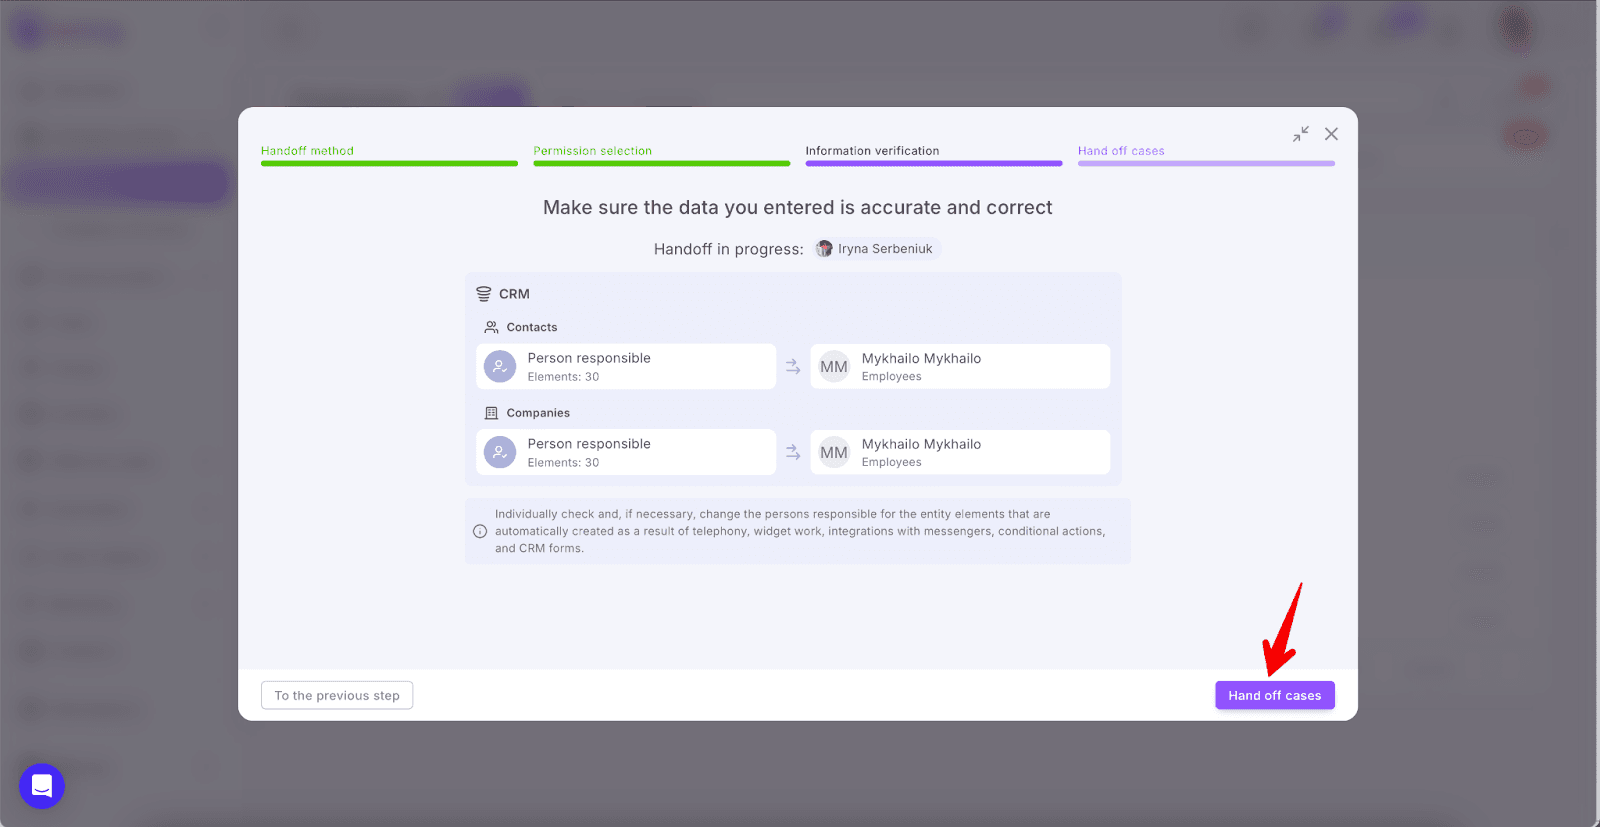Select the Handoff method step tab
Screen dimensions: 1600x827
(389, 153)
